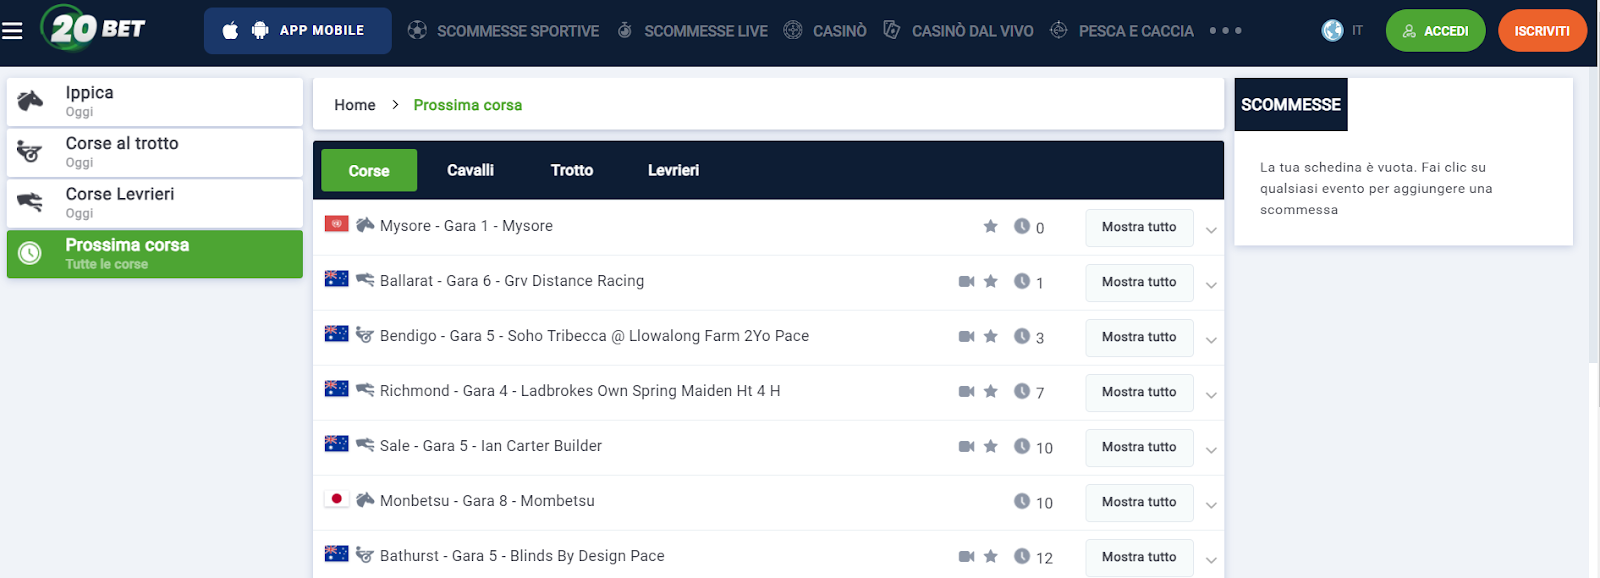1600x578 pixels.
Task: Click Monbetsu Gara 8 Mombetsu race name
Action: click(487, 501)
